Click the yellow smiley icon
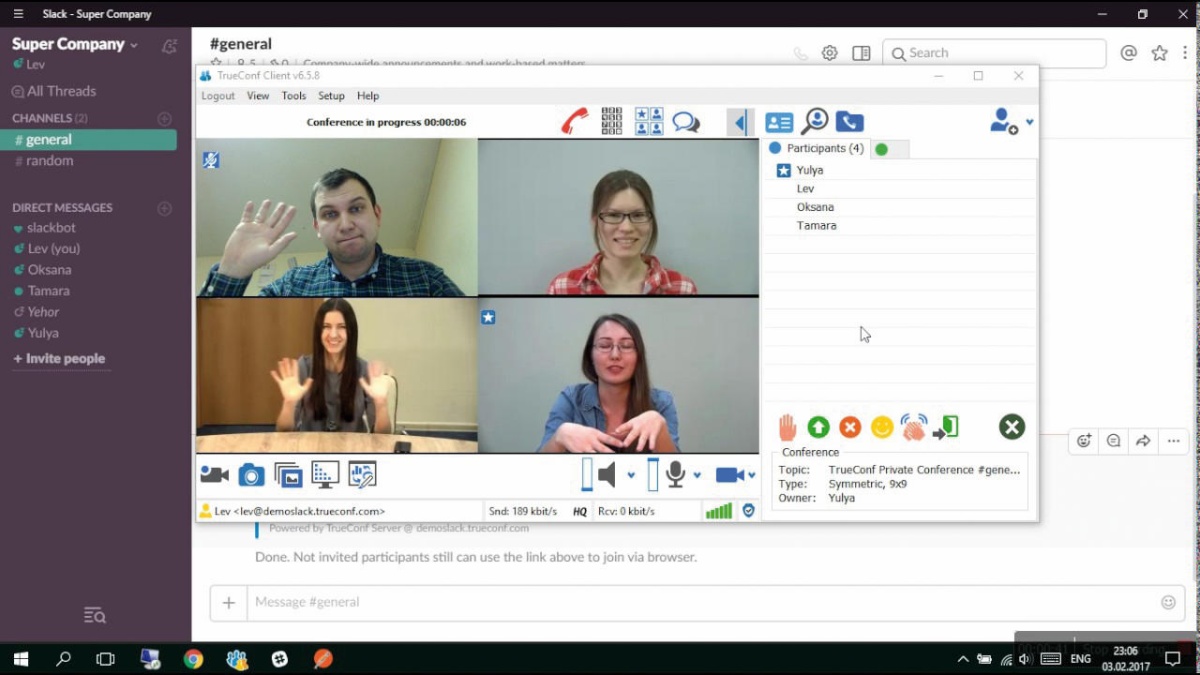This screenshot has width=1200, height=675. [x=881, y=428]
